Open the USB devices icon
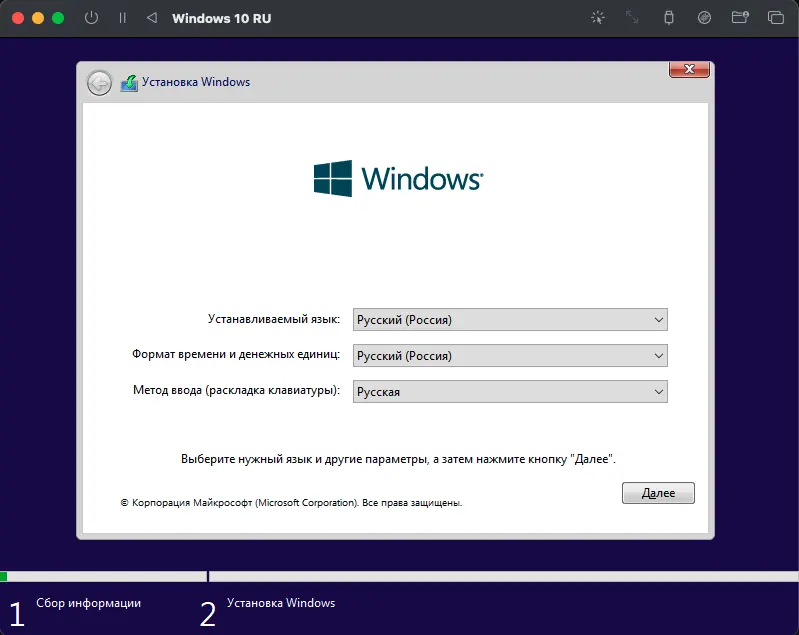799x635 pixels. tap(669, 18)
